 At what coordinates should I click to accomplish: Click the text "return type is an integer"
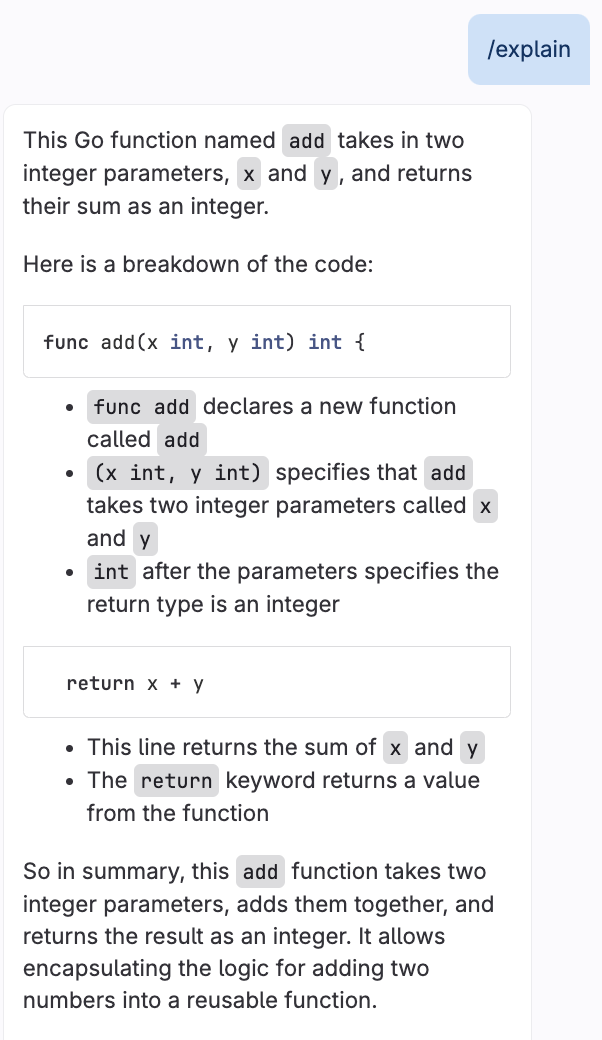213,604
